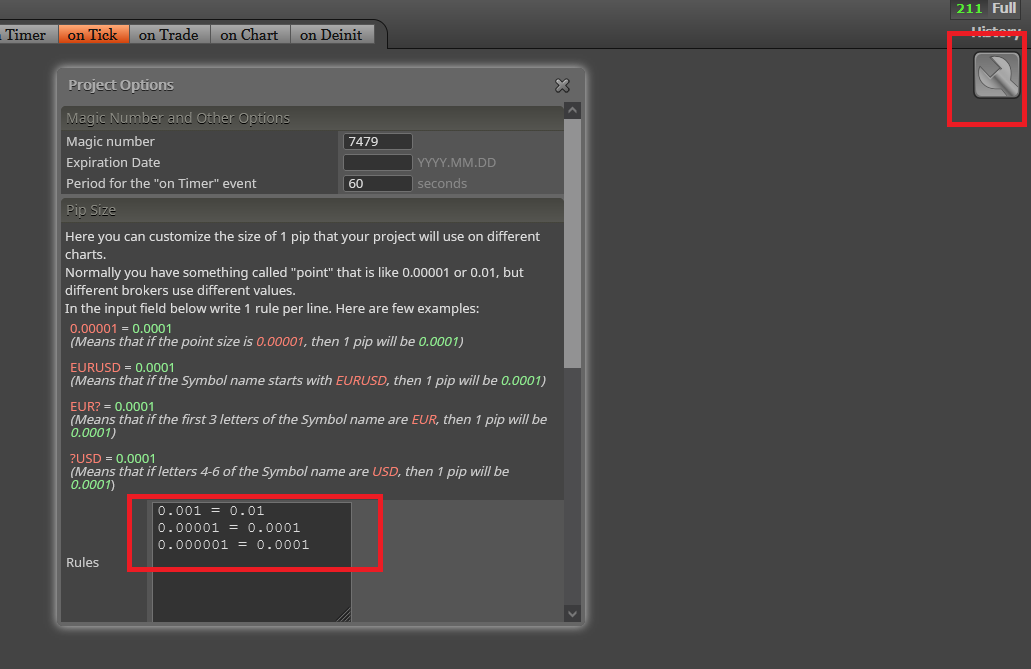The image size is (1031, 669).
Task: Click the green 211 counter
Action: [969, 8]
